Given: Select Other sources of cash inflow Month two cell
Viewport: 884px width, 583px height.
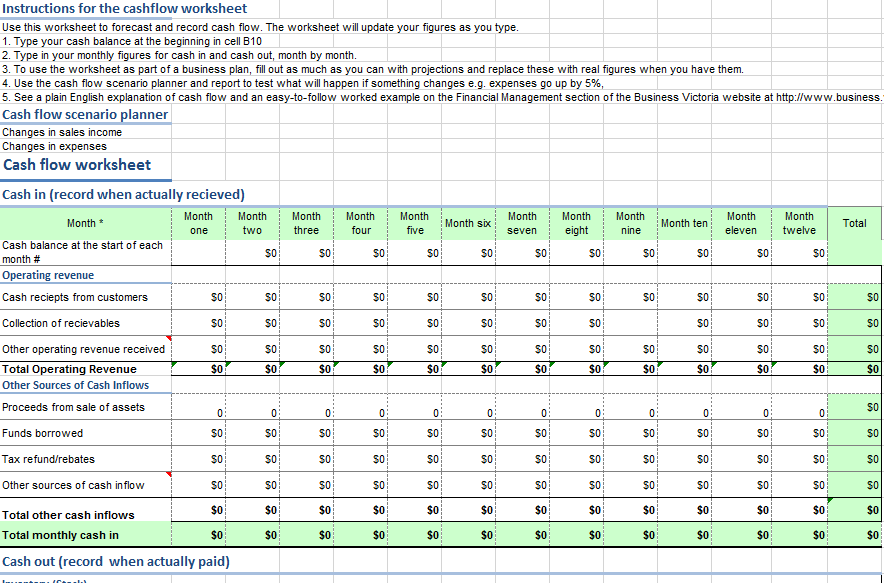Looking at the screenshot, I should click(252, 485).
